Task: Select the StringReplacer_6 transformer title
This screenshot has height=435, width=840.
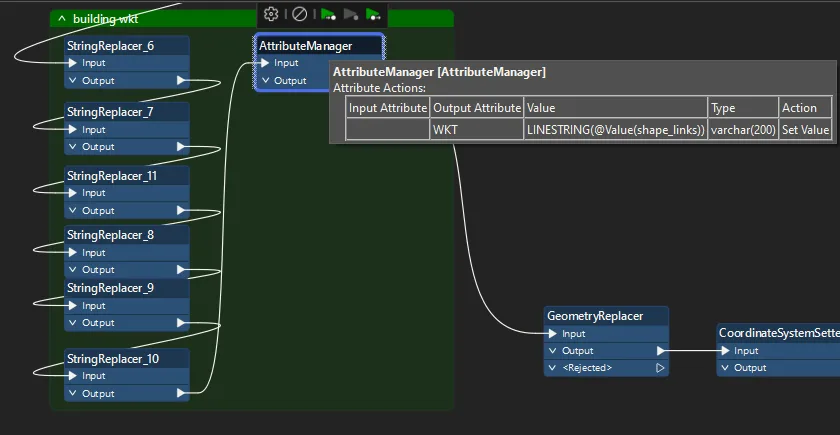Action: (x=110, y=46)
